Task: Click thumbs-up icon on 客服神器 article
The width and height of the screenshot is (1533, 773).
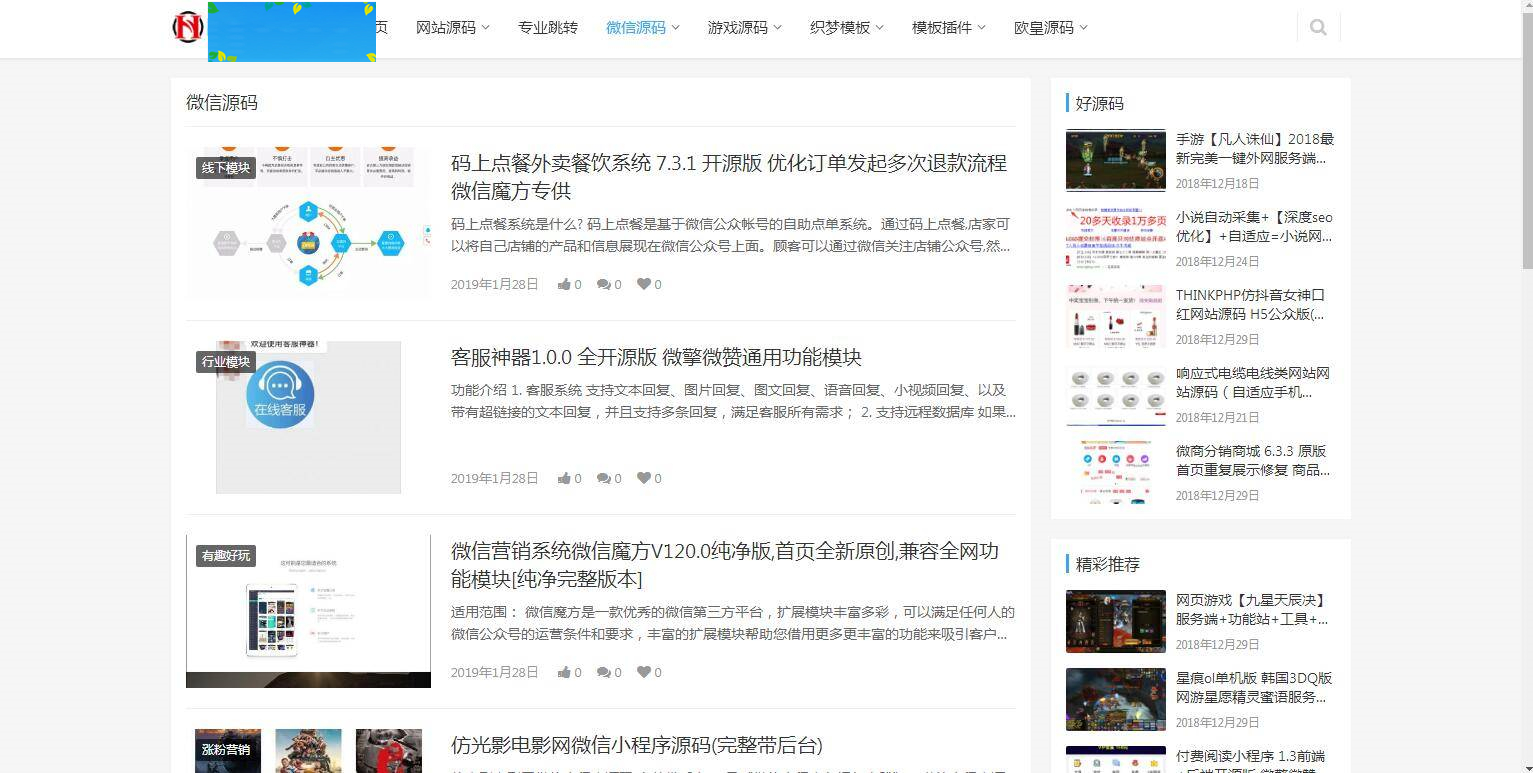Action: click(567, 478)
